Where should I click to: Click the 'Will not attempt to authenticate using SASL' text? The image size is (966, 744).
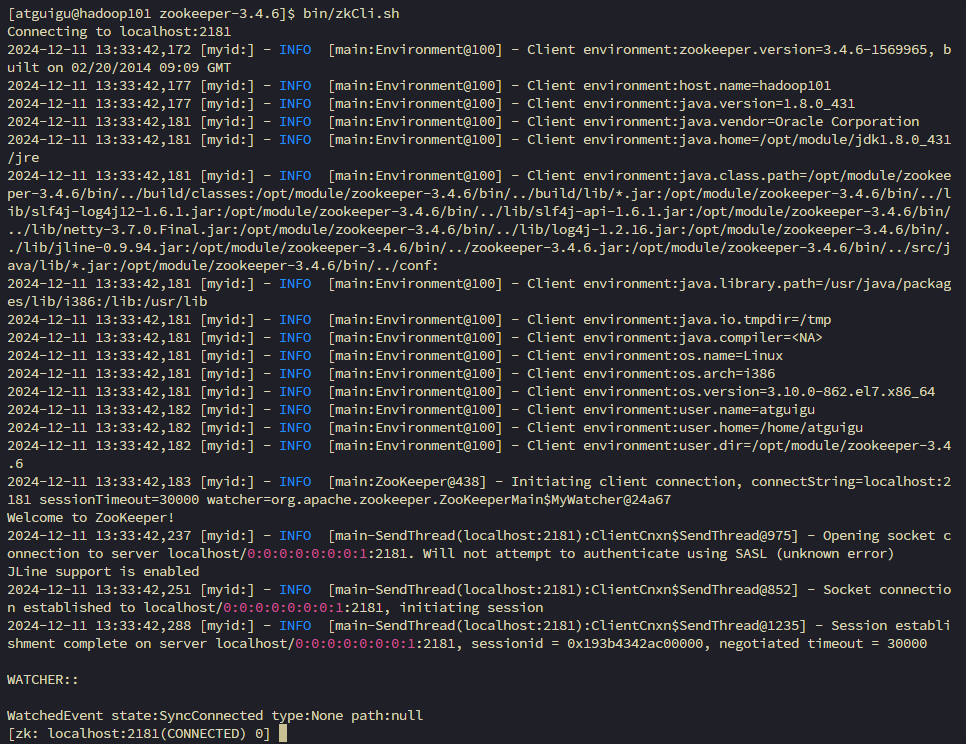pos(595,554)
